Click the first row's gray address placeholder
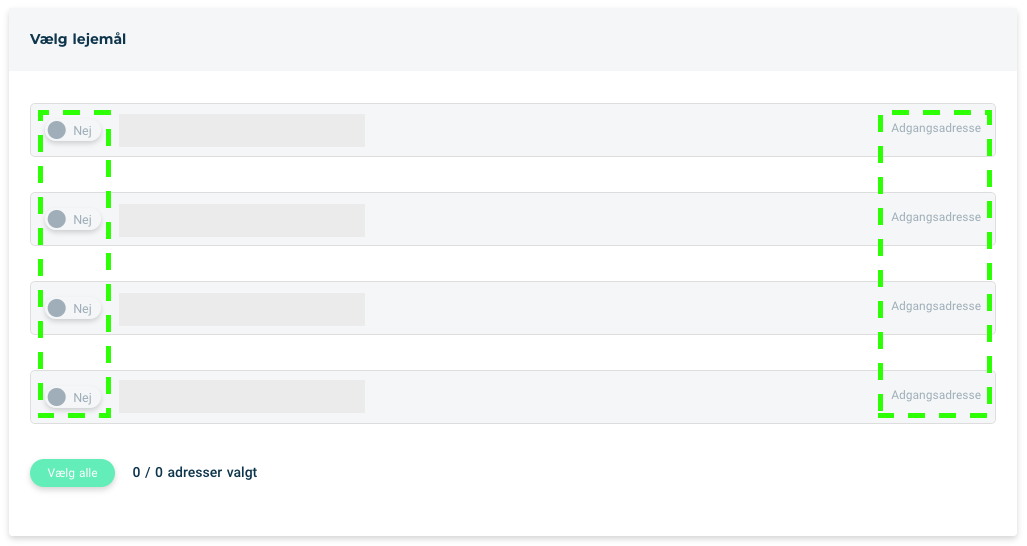Screen dimensions: 1027x546 coord(242,130)
